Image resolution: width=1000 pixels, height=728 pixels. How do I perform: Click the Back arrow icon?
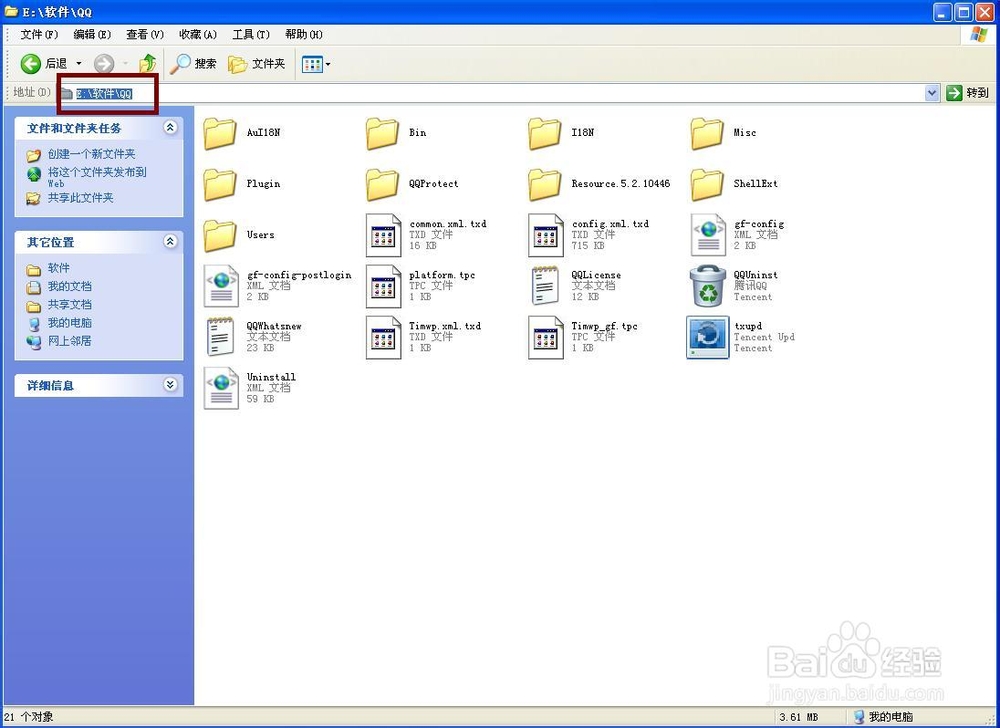point(31,64)
